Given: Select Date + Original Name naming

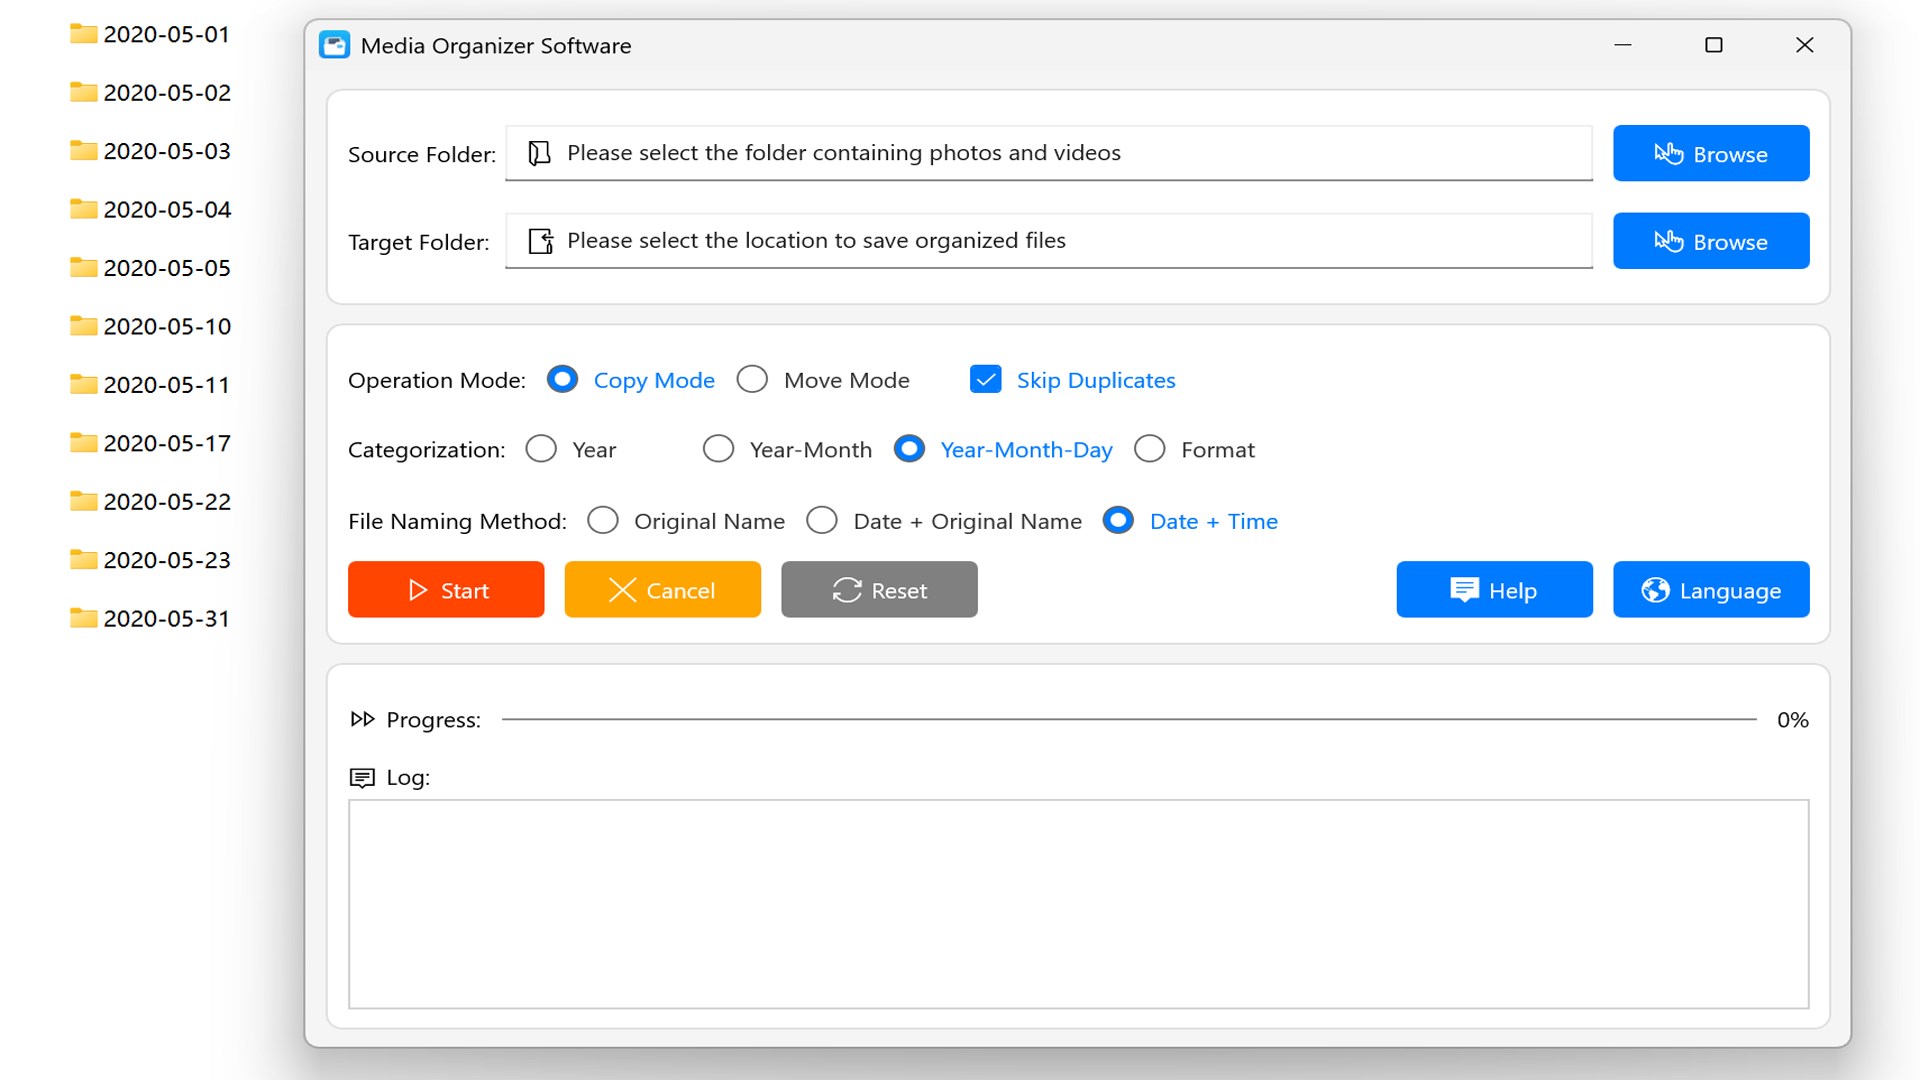Looking at the screenshot, I should coord(822,521).
